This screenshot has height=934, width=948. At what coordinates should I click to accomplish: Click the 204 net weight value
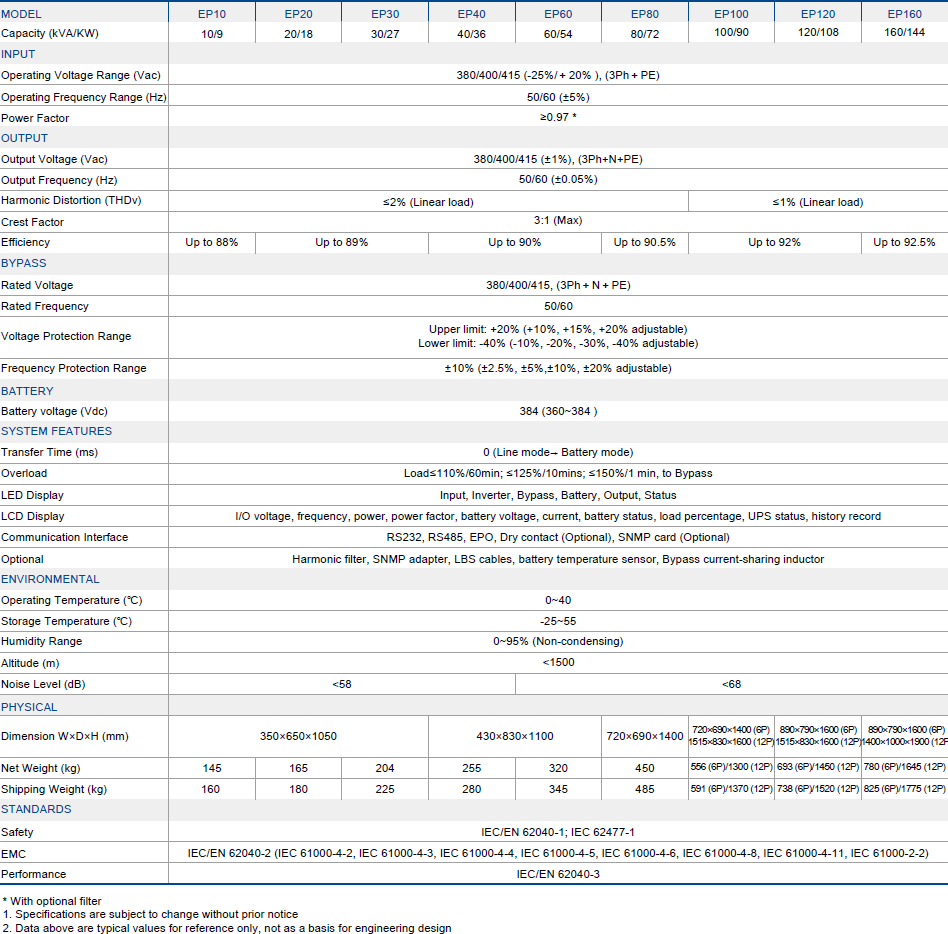tap(385, 768)
